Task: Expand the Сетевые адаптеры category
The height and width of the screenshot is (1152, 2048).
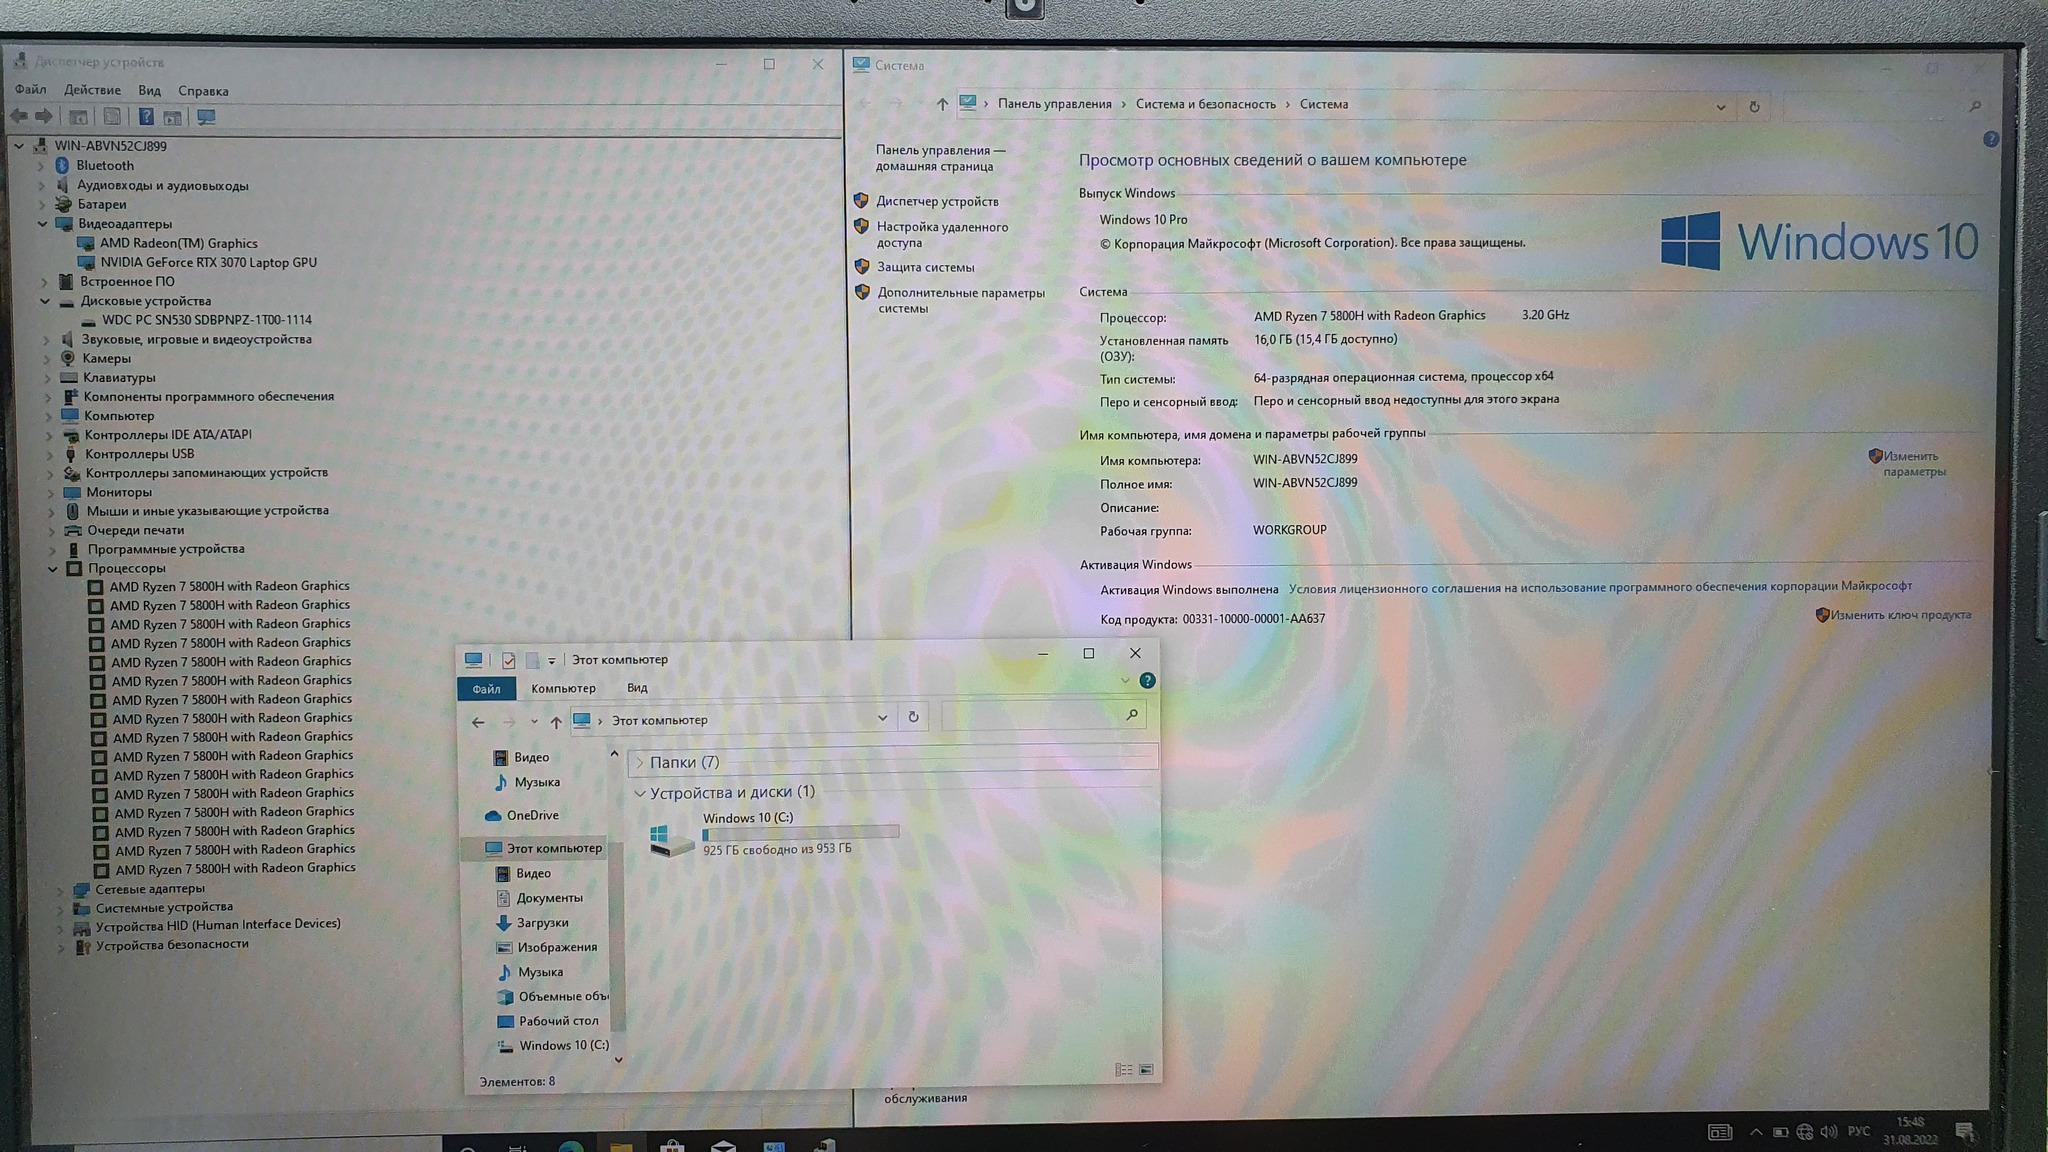Action: (60, 889)
